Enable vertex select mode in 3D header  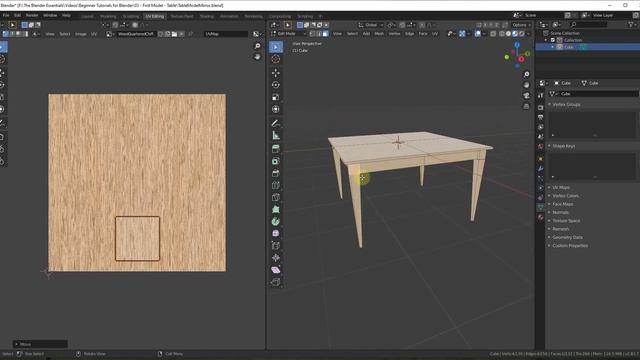312,34
